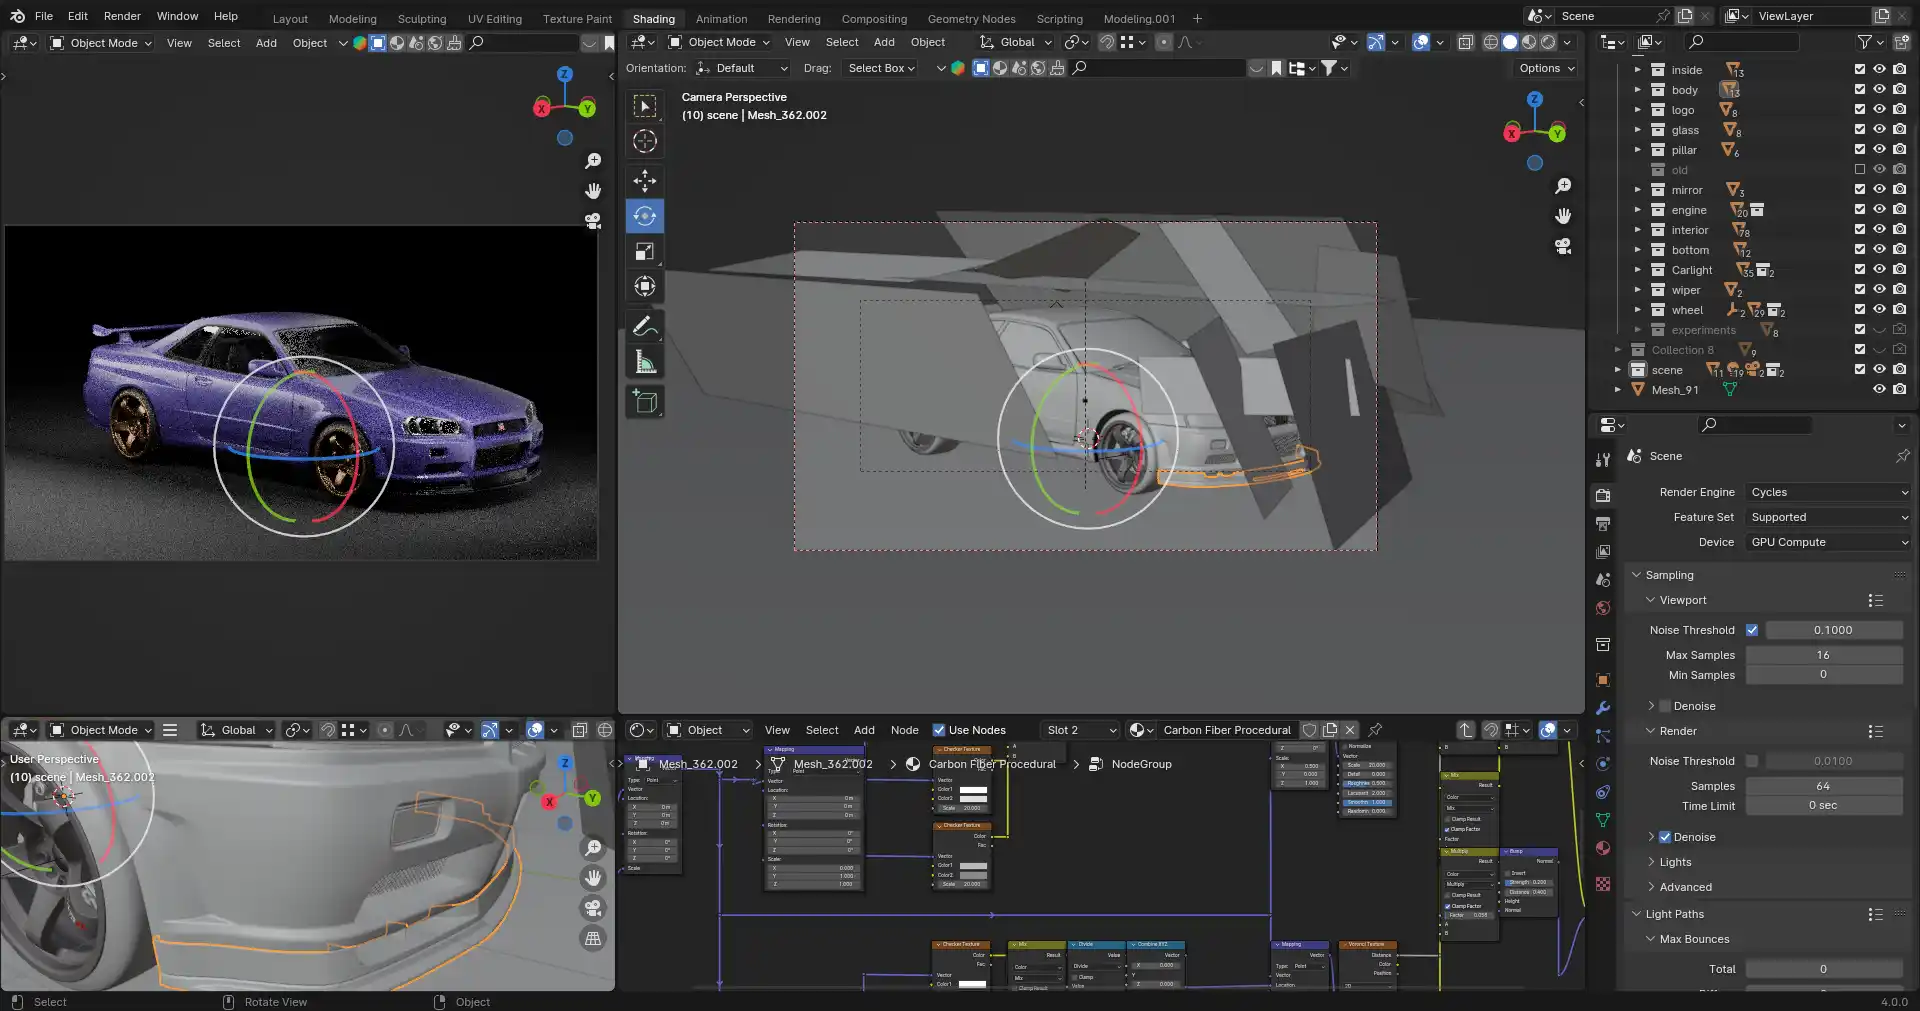Select the interior collection in outliner
The width and height of the screenshot is (1920, 1011).
coord(1689,230)
